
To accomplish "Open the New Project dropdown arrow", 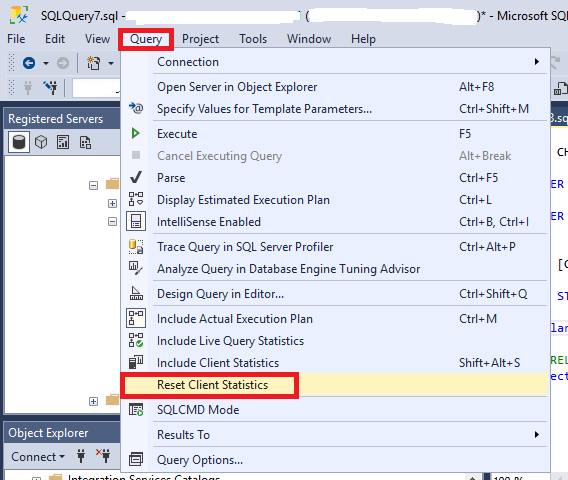I will (x=111, y=63).
